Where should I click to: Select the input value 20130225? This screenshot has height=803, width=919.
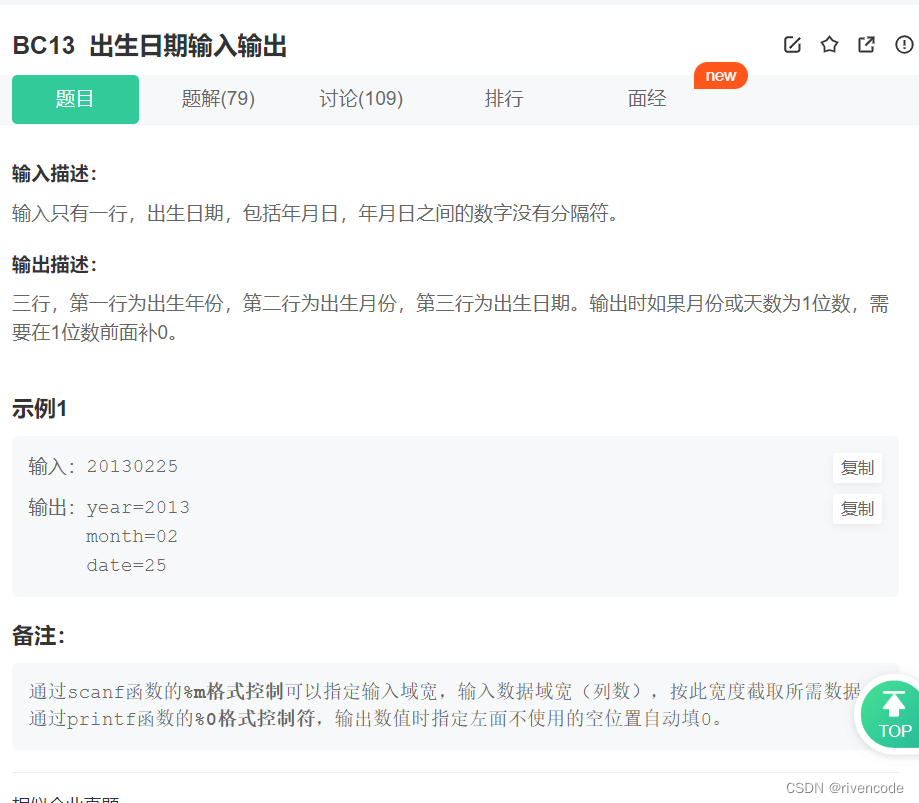pyautogui.click(x=132, y=467)
